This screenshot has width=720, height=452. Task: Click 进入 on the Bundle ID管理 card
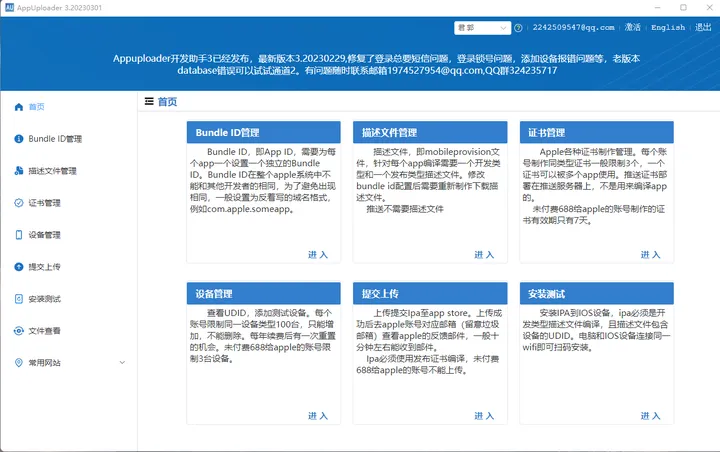coord(318,254)
